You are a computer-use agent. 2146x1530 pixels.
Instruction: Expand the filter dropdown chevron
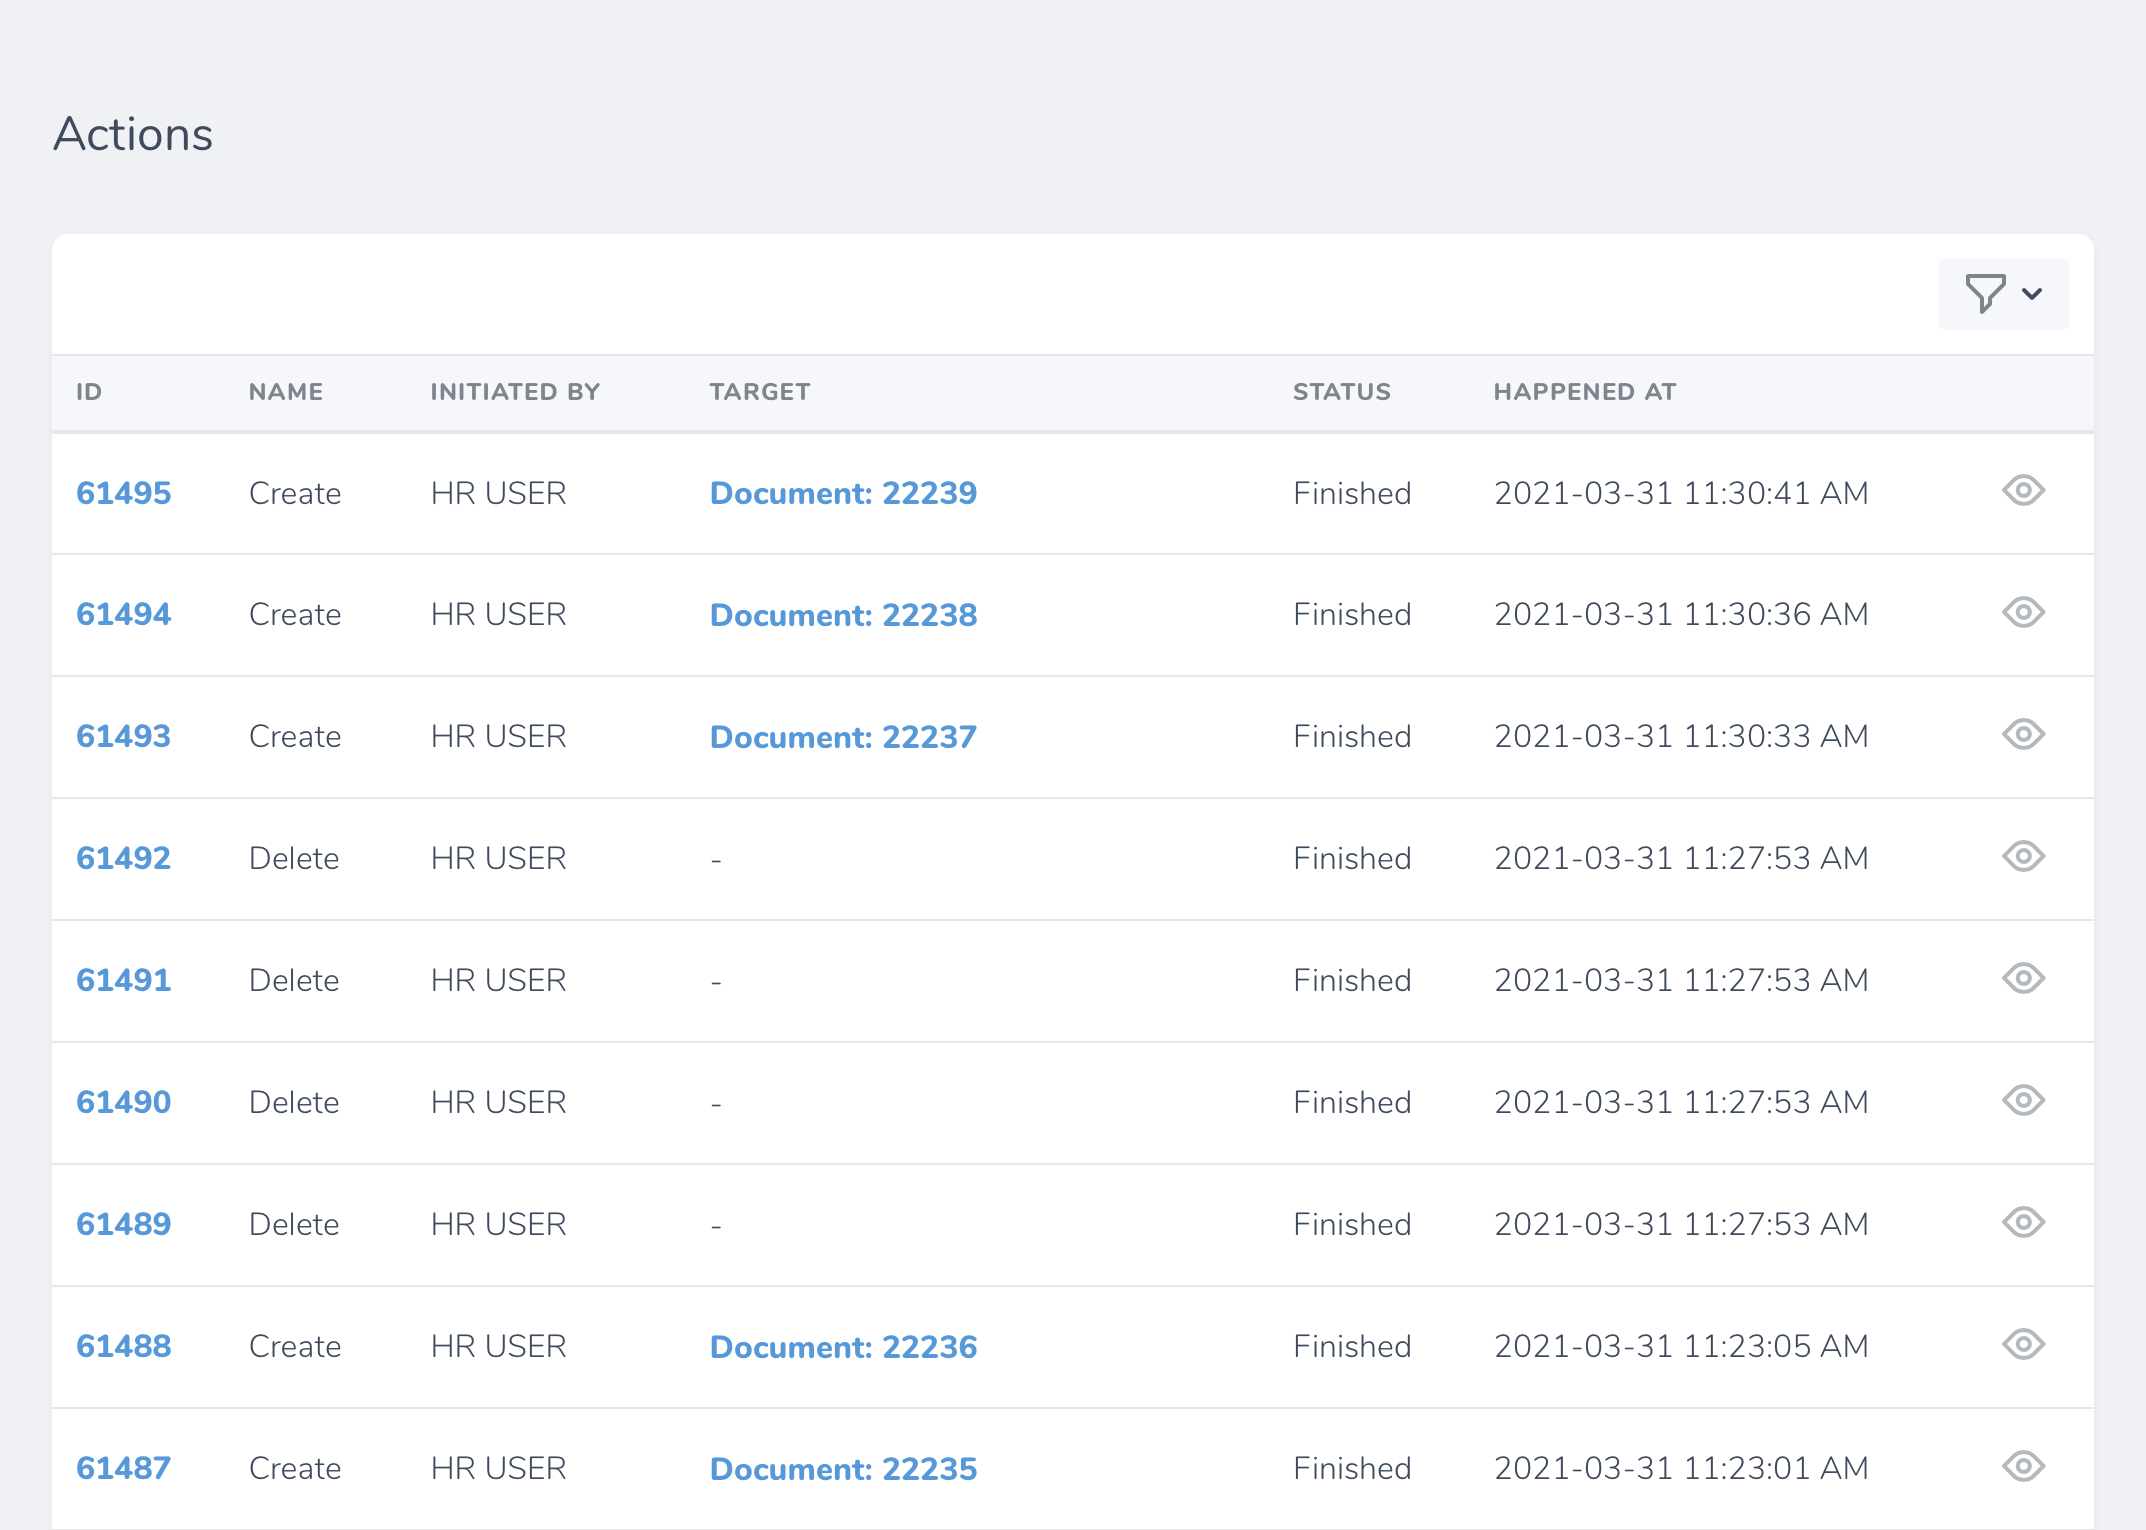(2032, 293)
